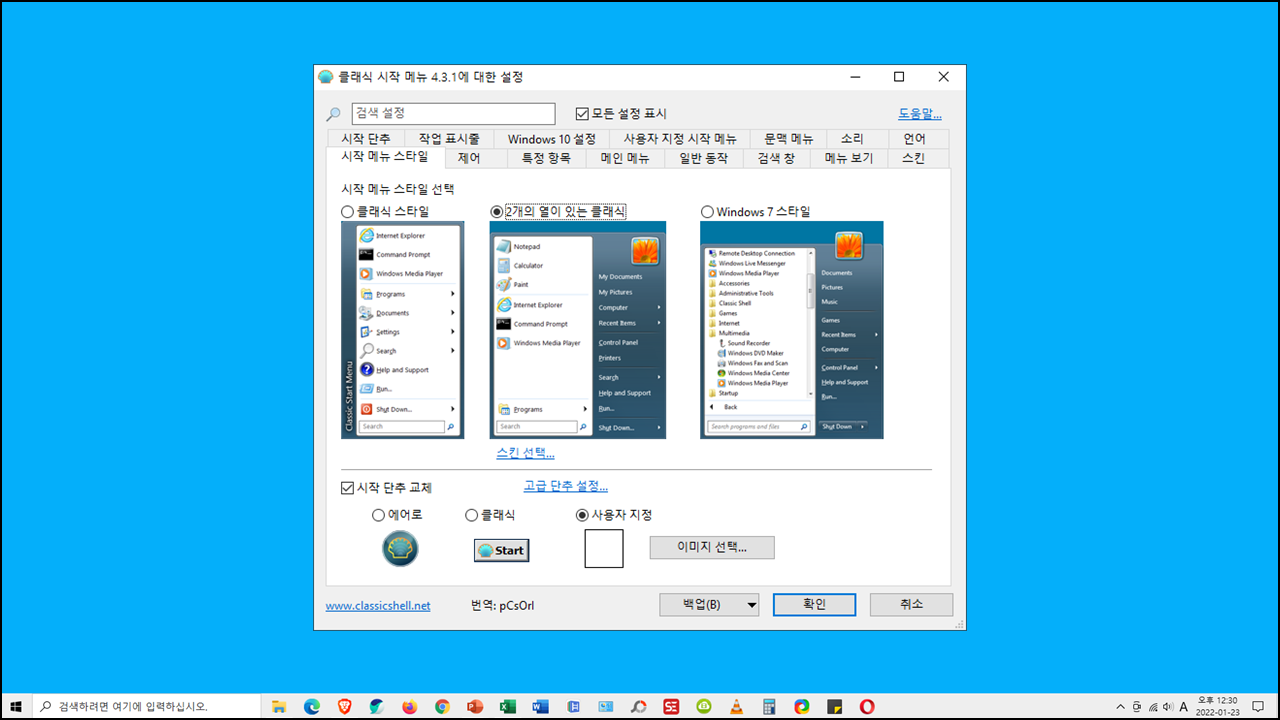Open the 일반 동작 tab
Screen dimensions: 1280x720
(x=704, y=158)
